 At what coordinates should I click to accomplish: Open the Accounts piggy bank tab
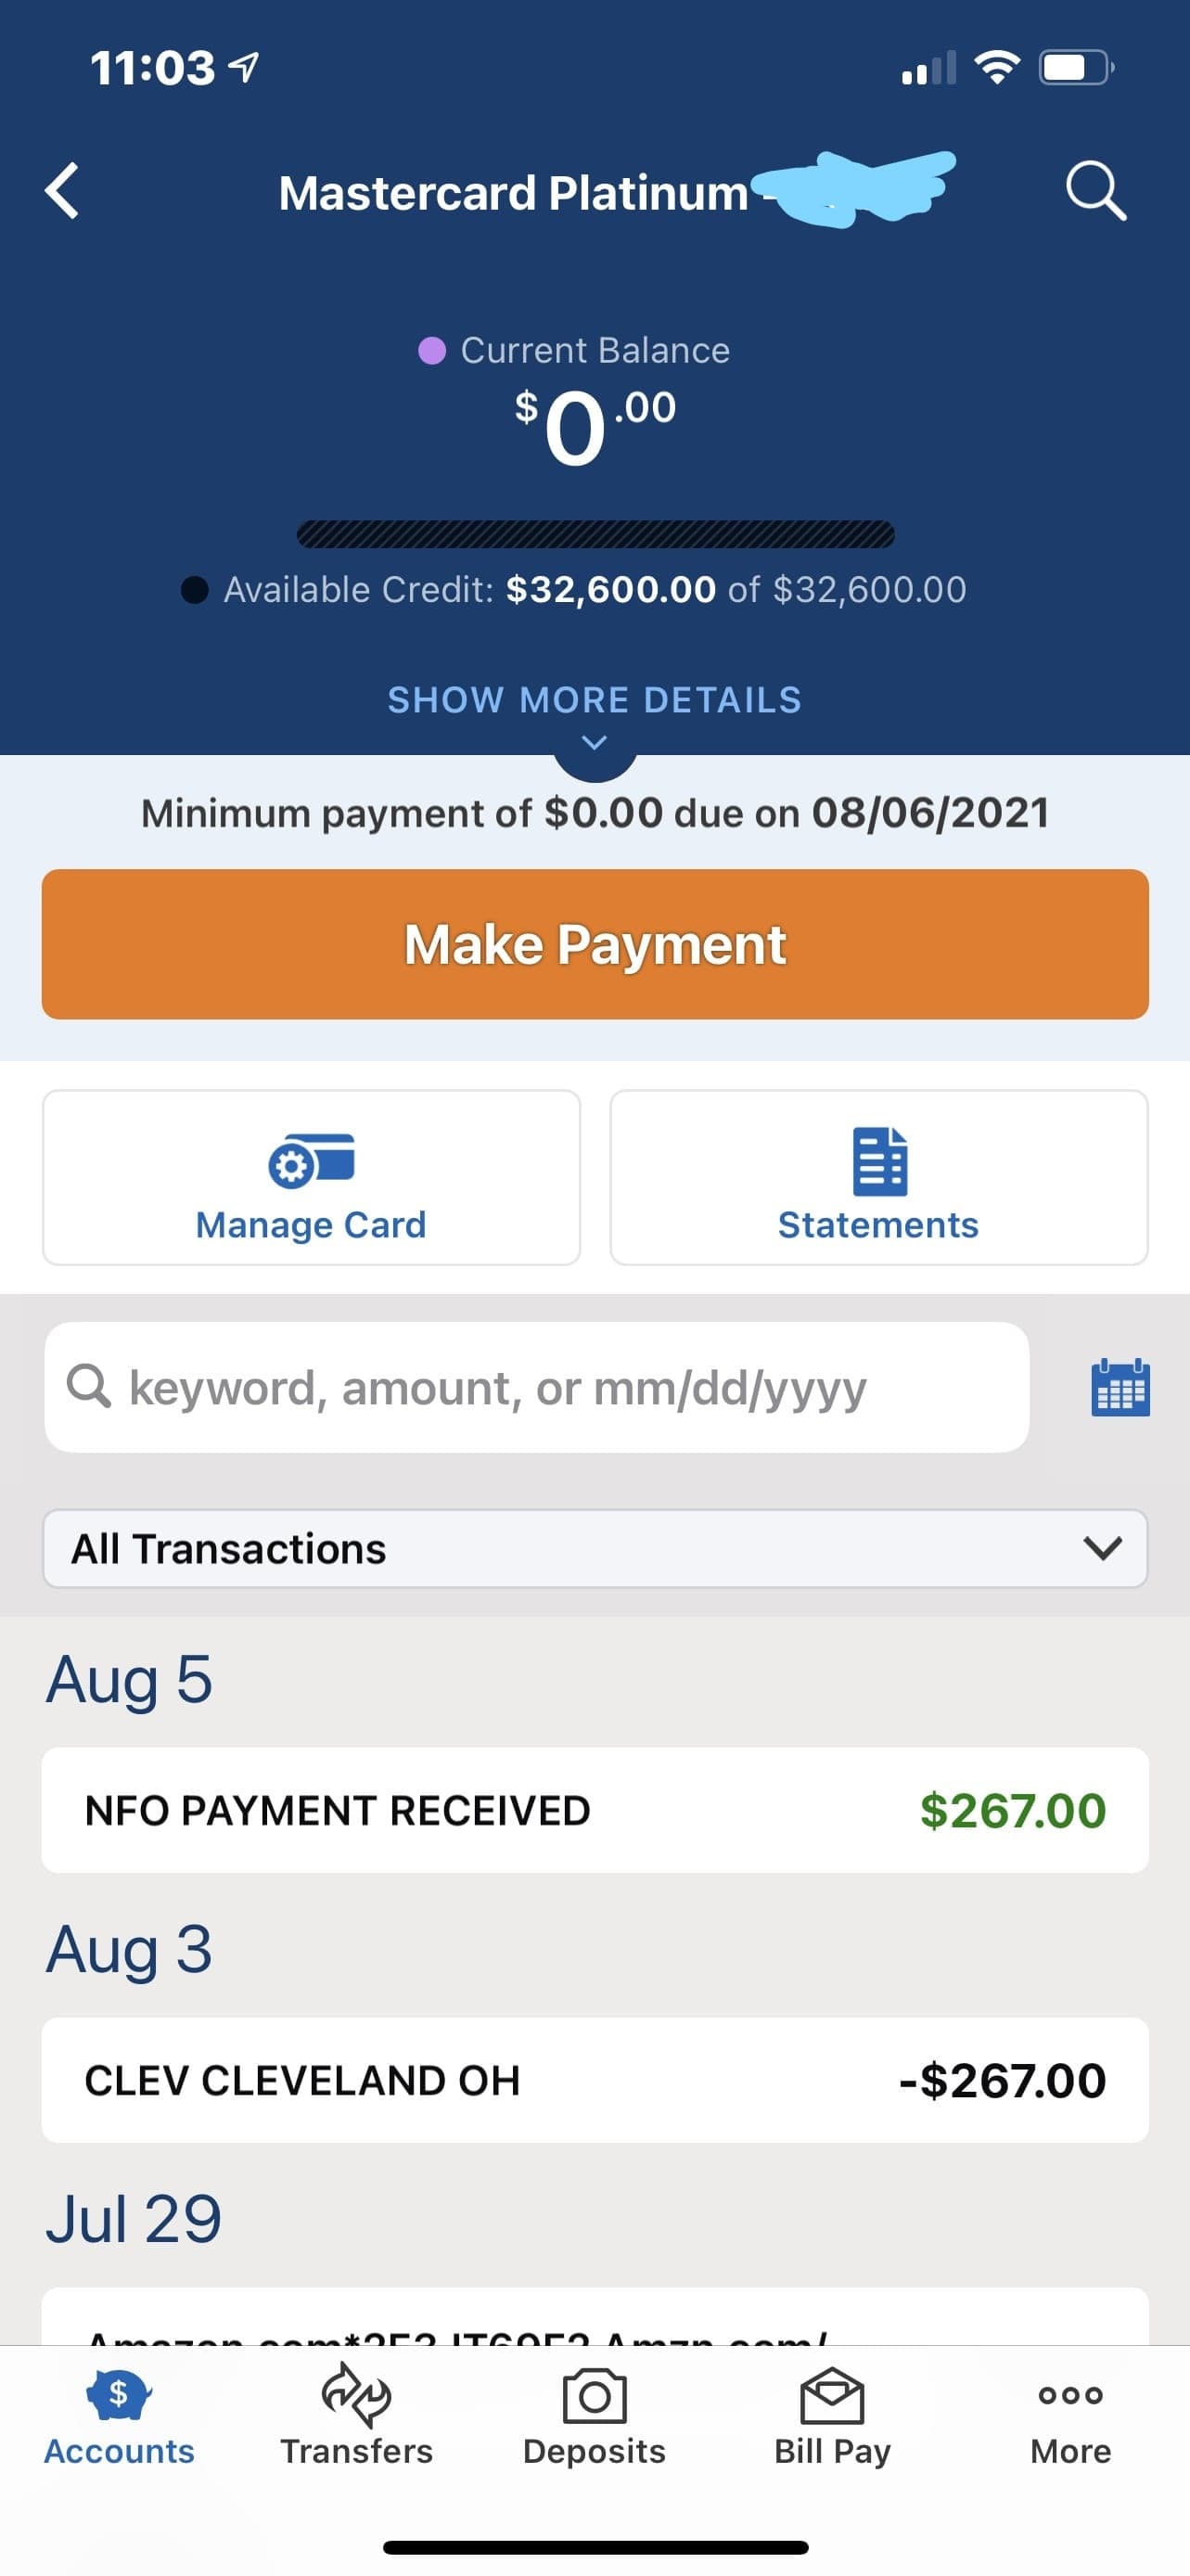point(119,2396)
